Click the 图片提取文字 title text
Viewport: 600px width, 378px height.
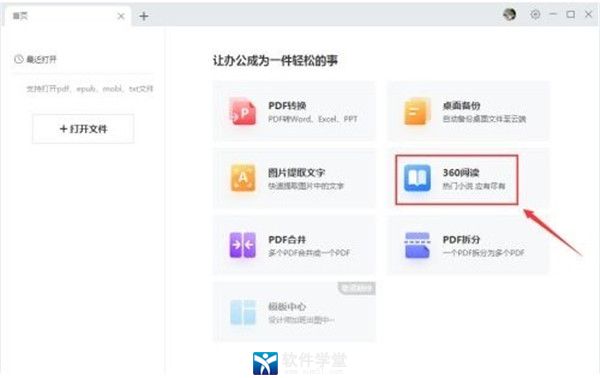[296, 173]
